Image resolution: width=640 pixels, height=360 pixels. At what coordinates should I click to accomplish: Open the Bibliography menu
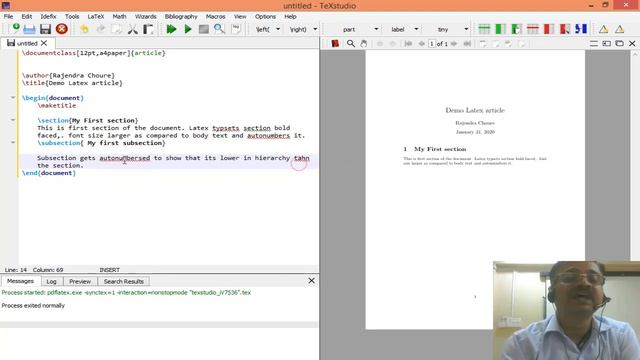pos(181,16)
